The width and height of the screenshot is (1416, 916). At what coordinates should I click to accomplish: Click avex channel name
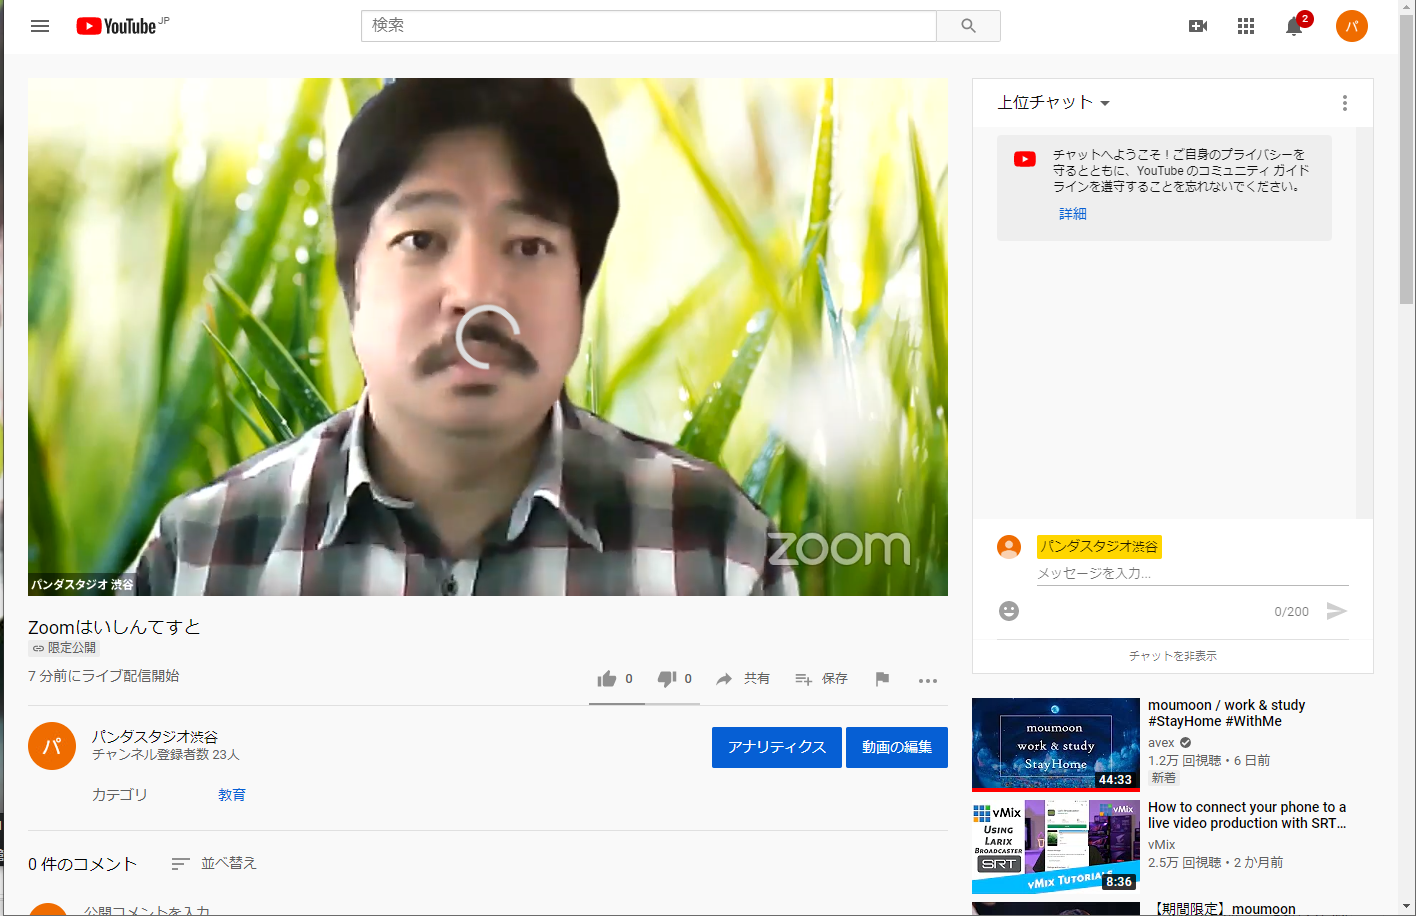(x=1161, y=743)
